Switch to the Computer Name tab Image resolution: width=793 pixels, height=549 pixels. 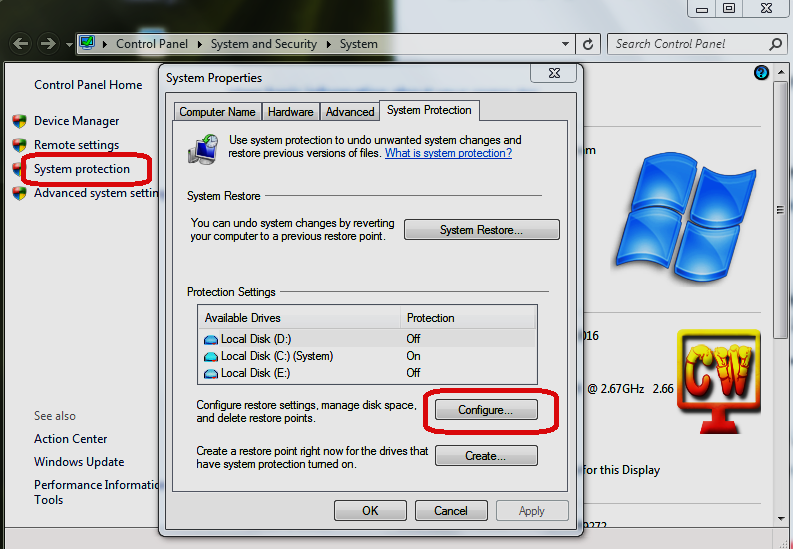tap(217, 112)
